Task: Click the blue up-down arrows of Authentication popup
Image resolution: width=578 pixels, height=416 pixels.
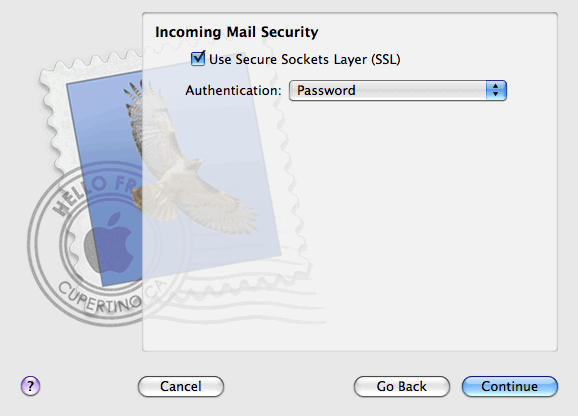Action: pos(496,90)
